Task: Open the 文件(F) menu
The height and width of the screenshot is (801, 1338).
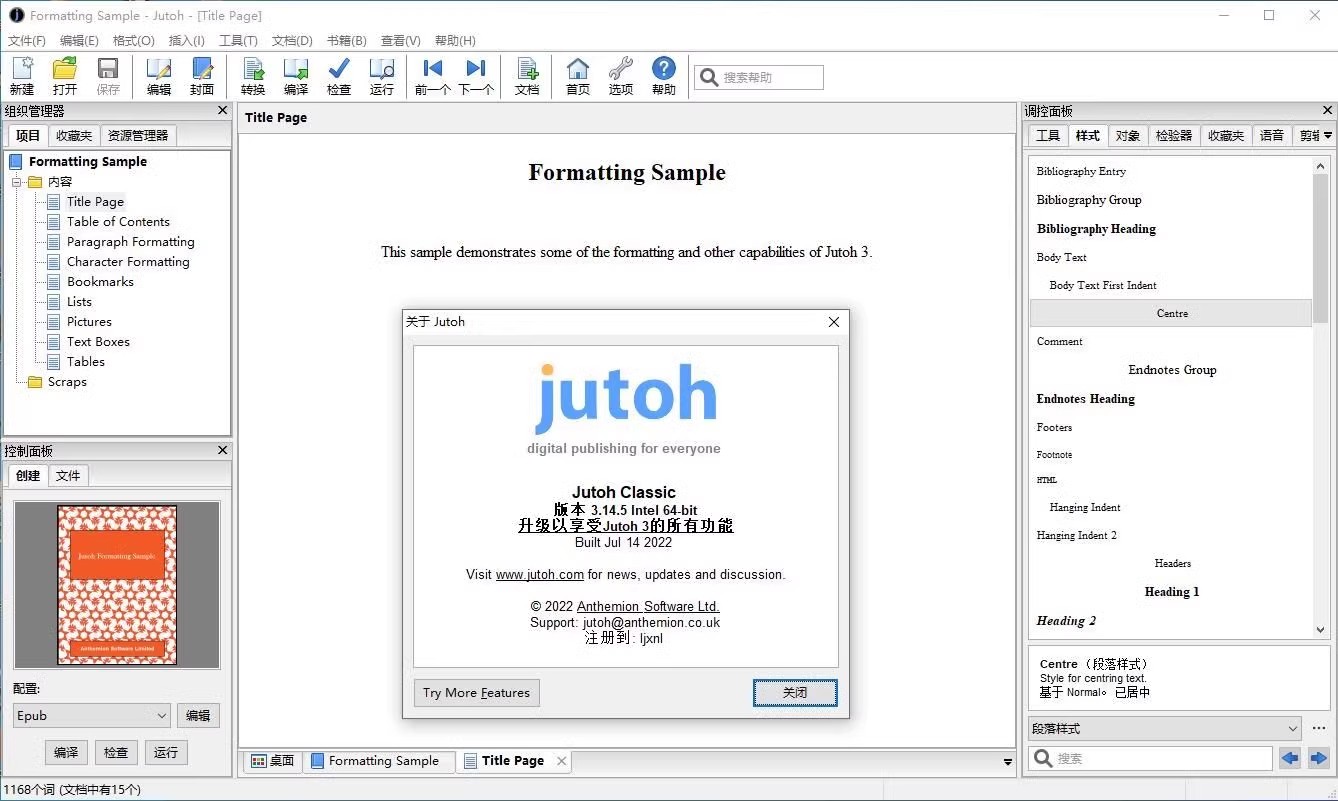Action: pos(27,41)
